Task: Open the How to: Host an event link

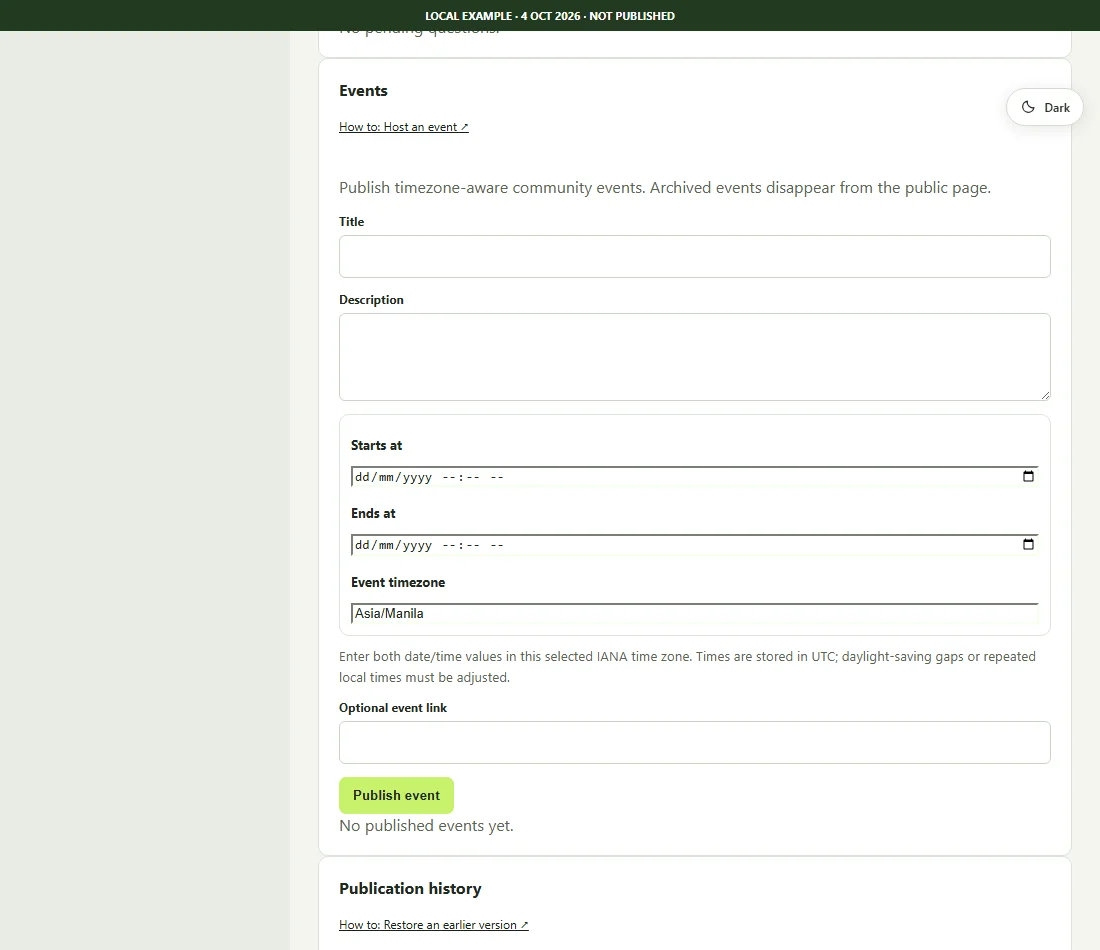Action: tap(403, 127)
